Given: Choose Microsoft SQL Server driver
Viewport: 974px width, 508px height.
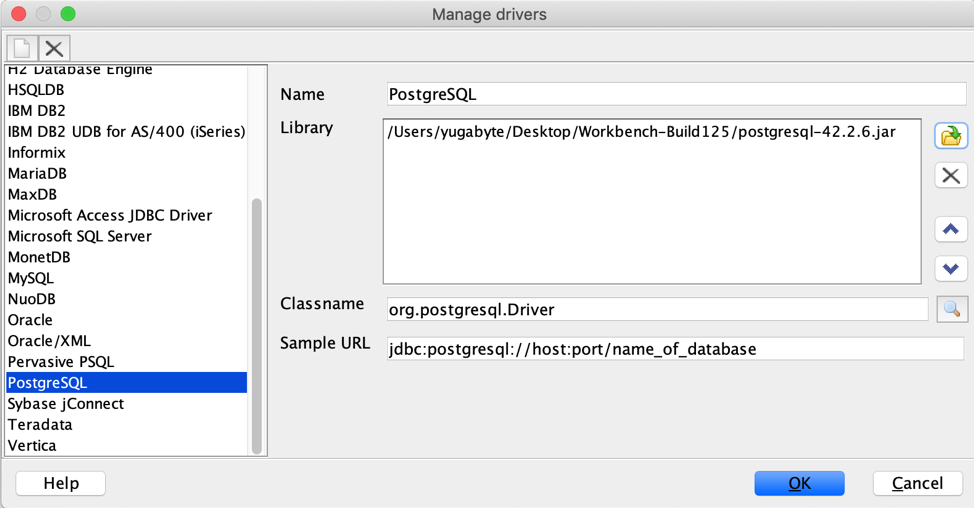Looking at the screenshot, I should pos(80,236).
